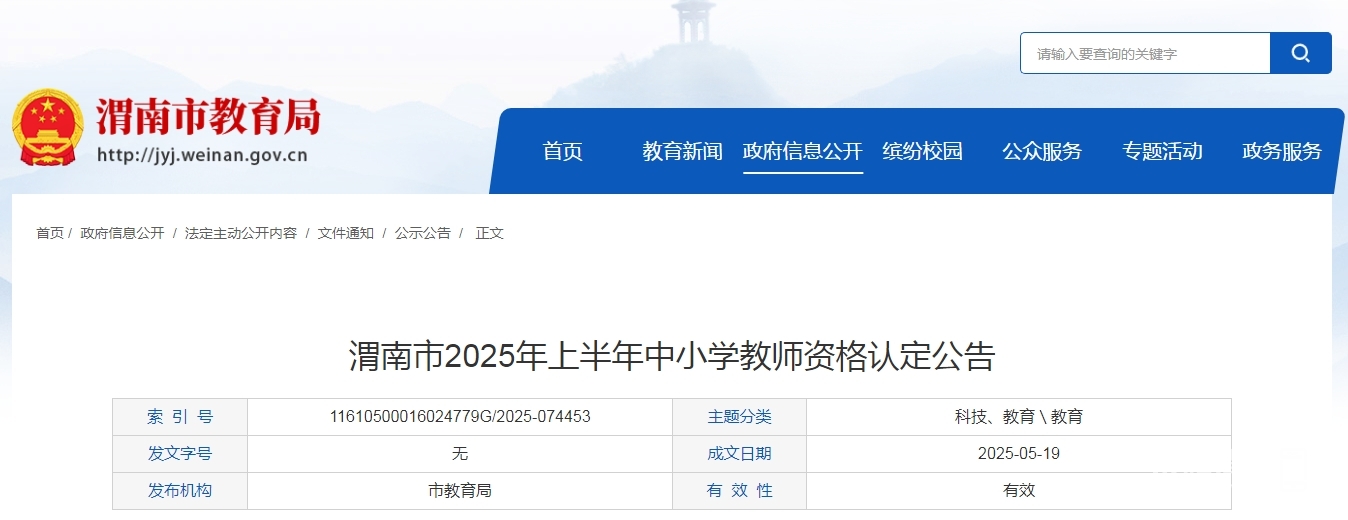Open the 文件通知 breadcrumb link
Viewport: 1348px width, 520px height.
pos(346,233)
